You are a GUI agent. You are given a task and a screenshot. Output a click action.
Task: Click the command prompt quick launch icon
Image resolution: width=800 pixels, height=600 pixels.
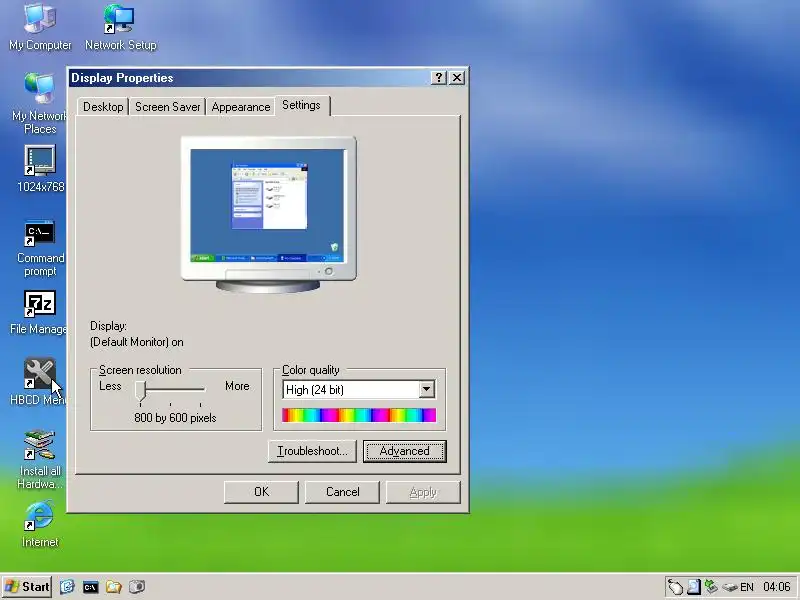(90, 587)
